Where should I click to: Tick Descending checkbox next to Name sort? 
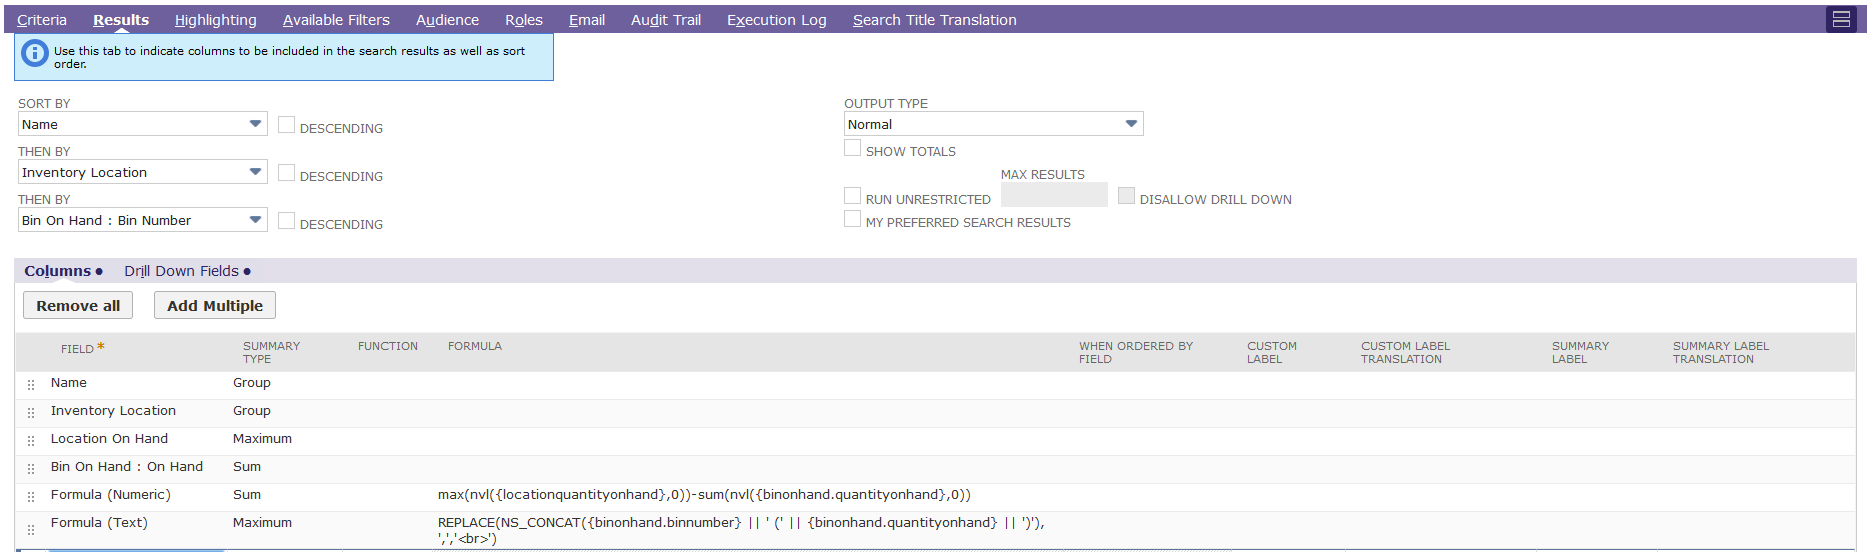(287, 125)
